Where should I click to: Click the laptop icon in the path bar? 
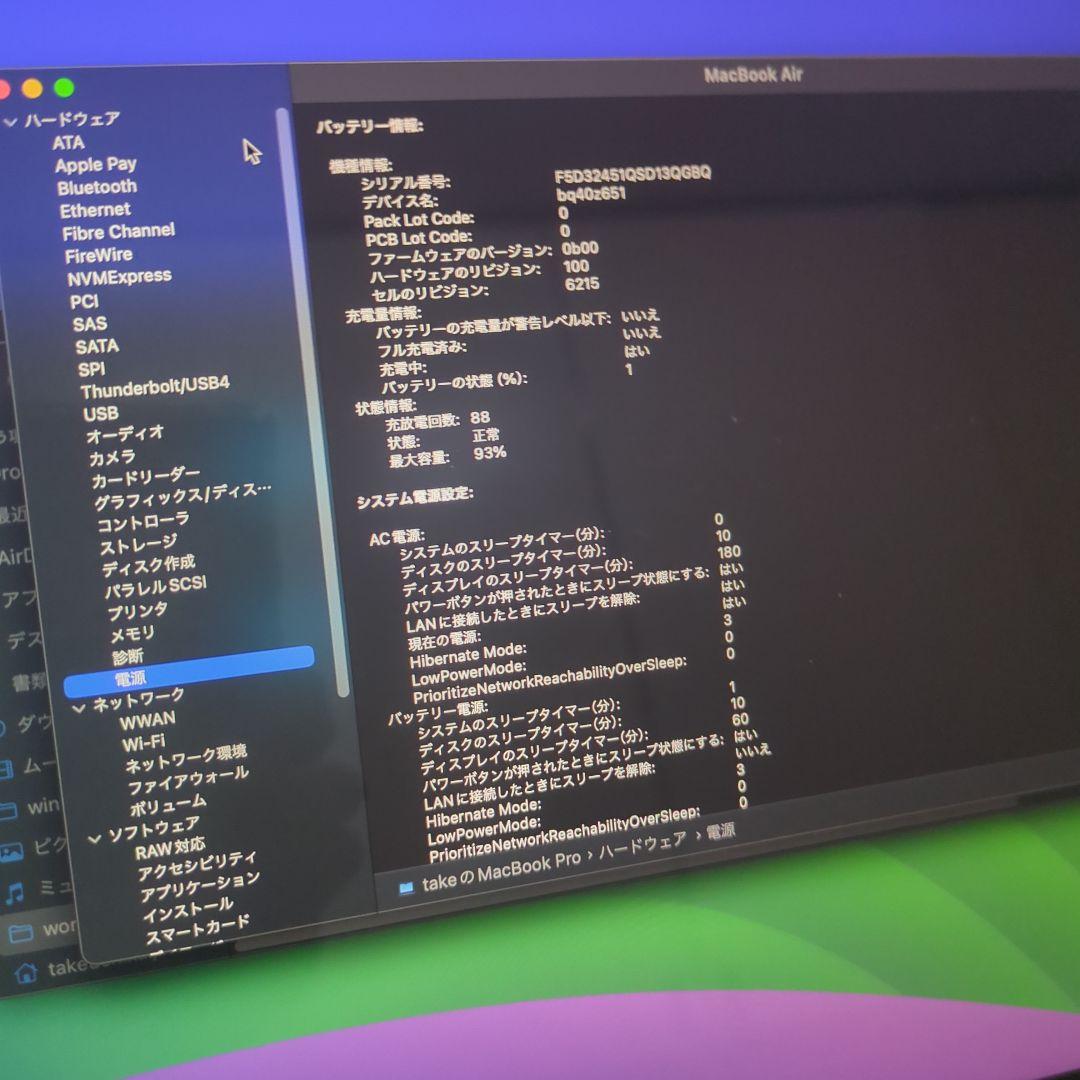pyautogui.click(x=406, y=887)
